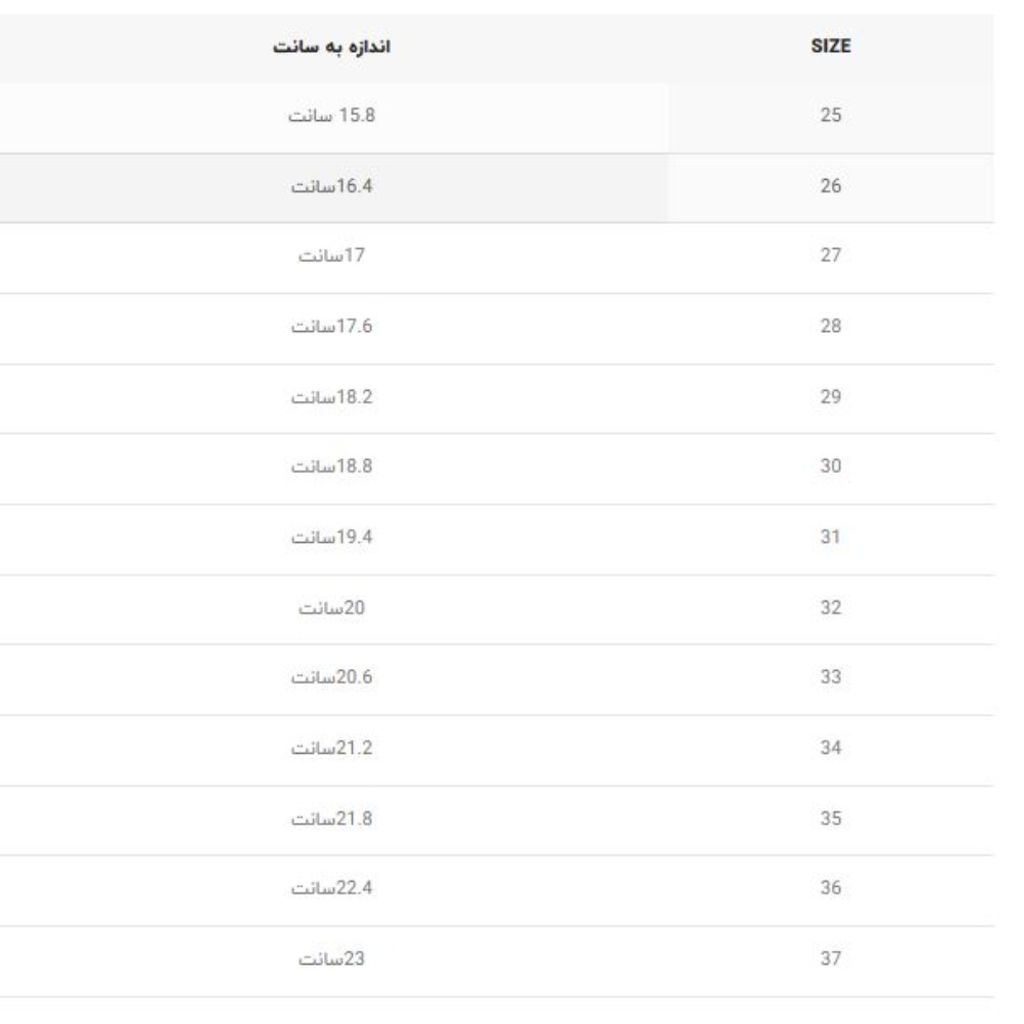Click the 22.4 سانت measurement cell
The image size is (1024, 1024).
click(332, 889)
